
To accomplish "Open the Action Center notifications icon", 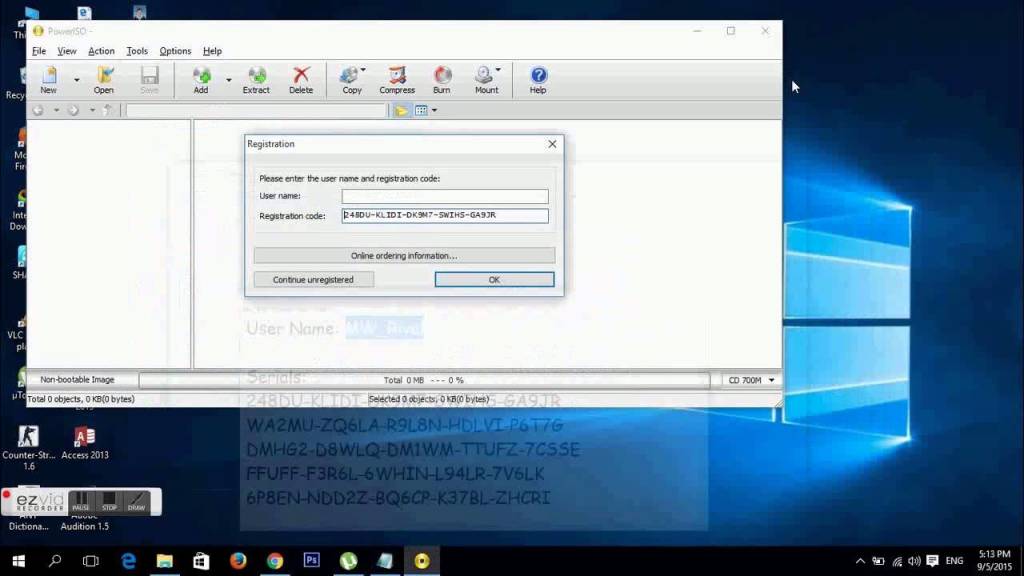I will [x=933, y=561].
